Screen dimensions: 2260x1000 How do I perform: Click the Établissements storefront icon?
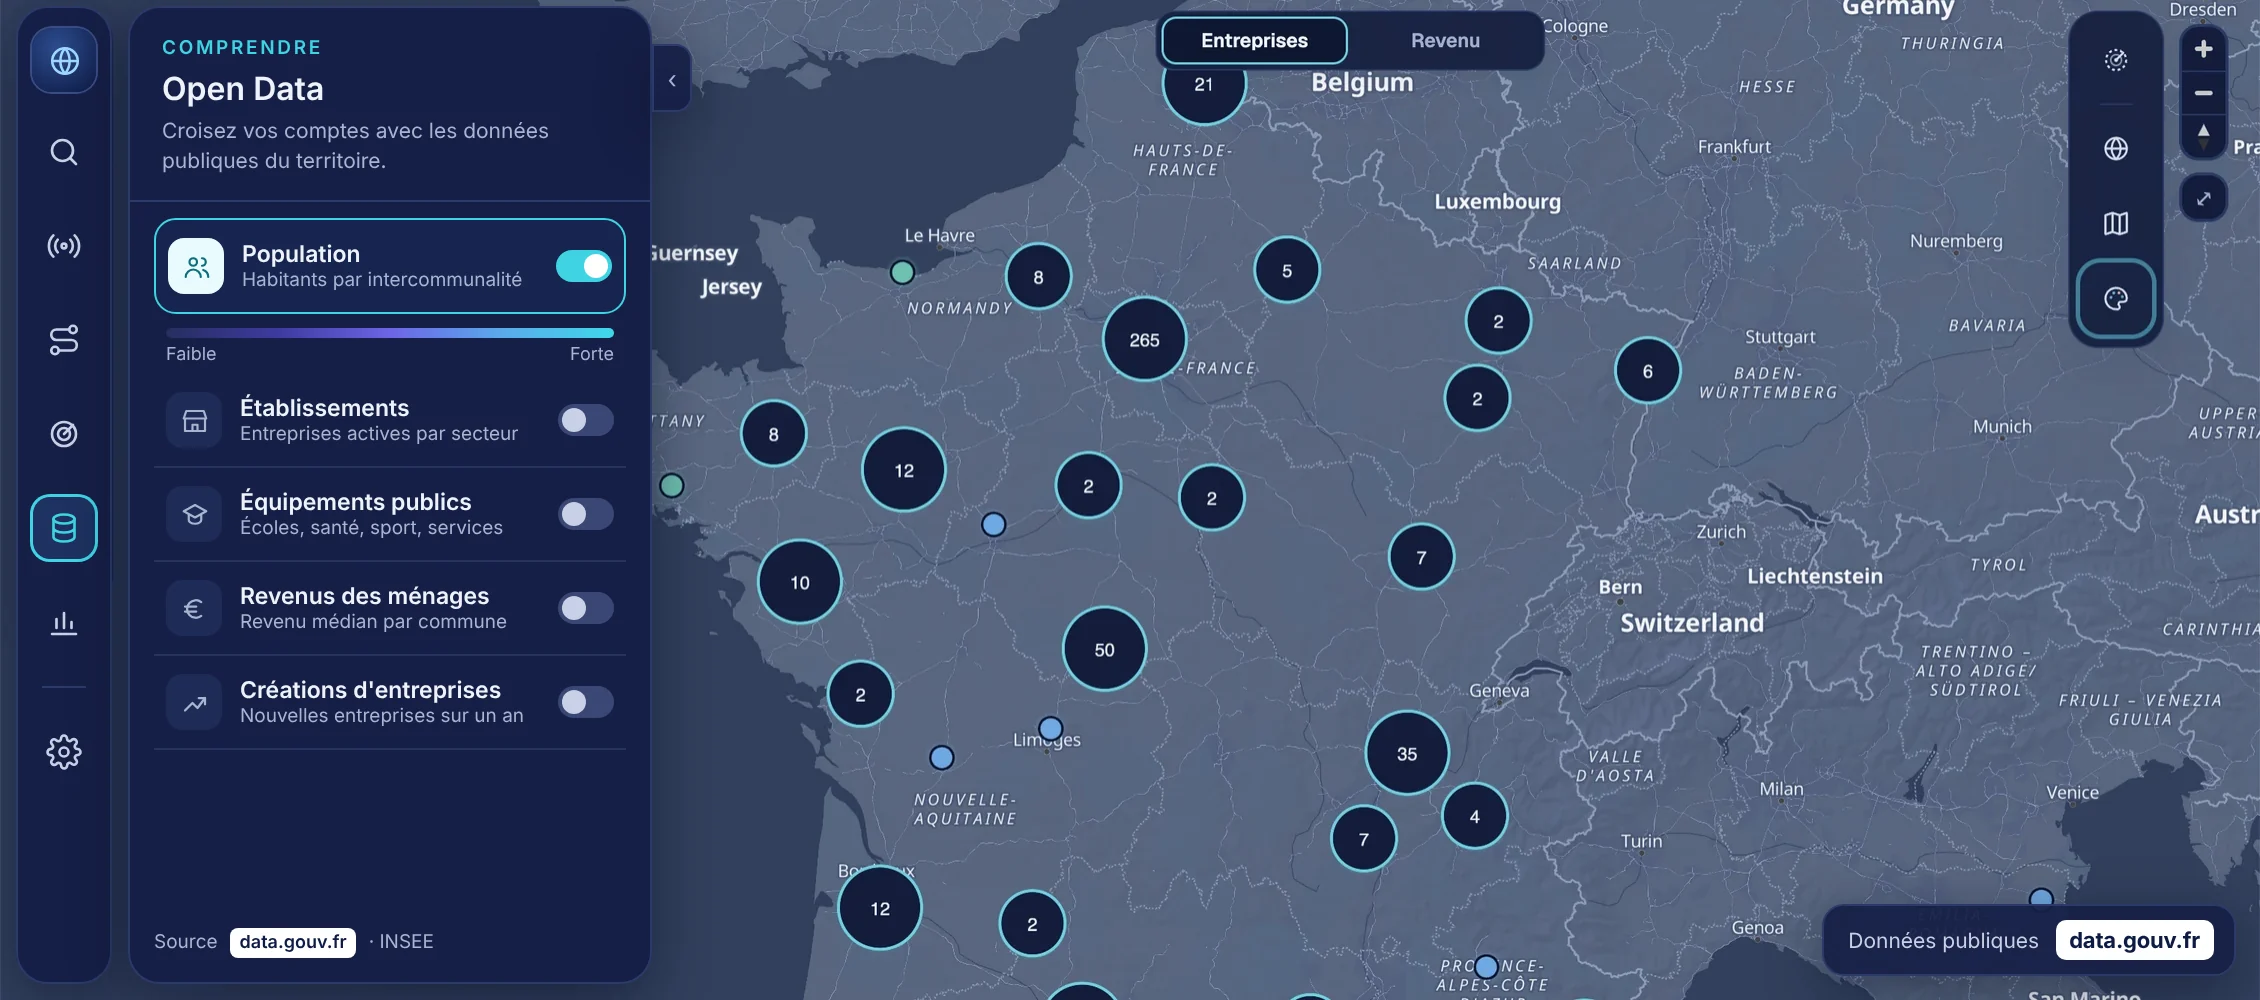pyautogui.click(x=194, y=420)
